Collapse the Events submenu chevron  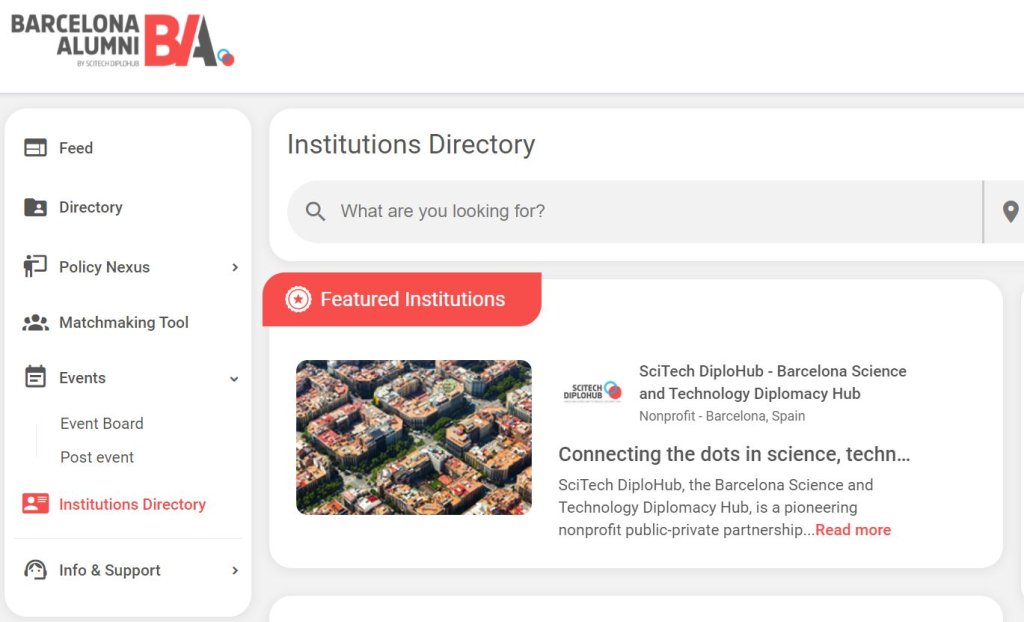click(234, 379)
